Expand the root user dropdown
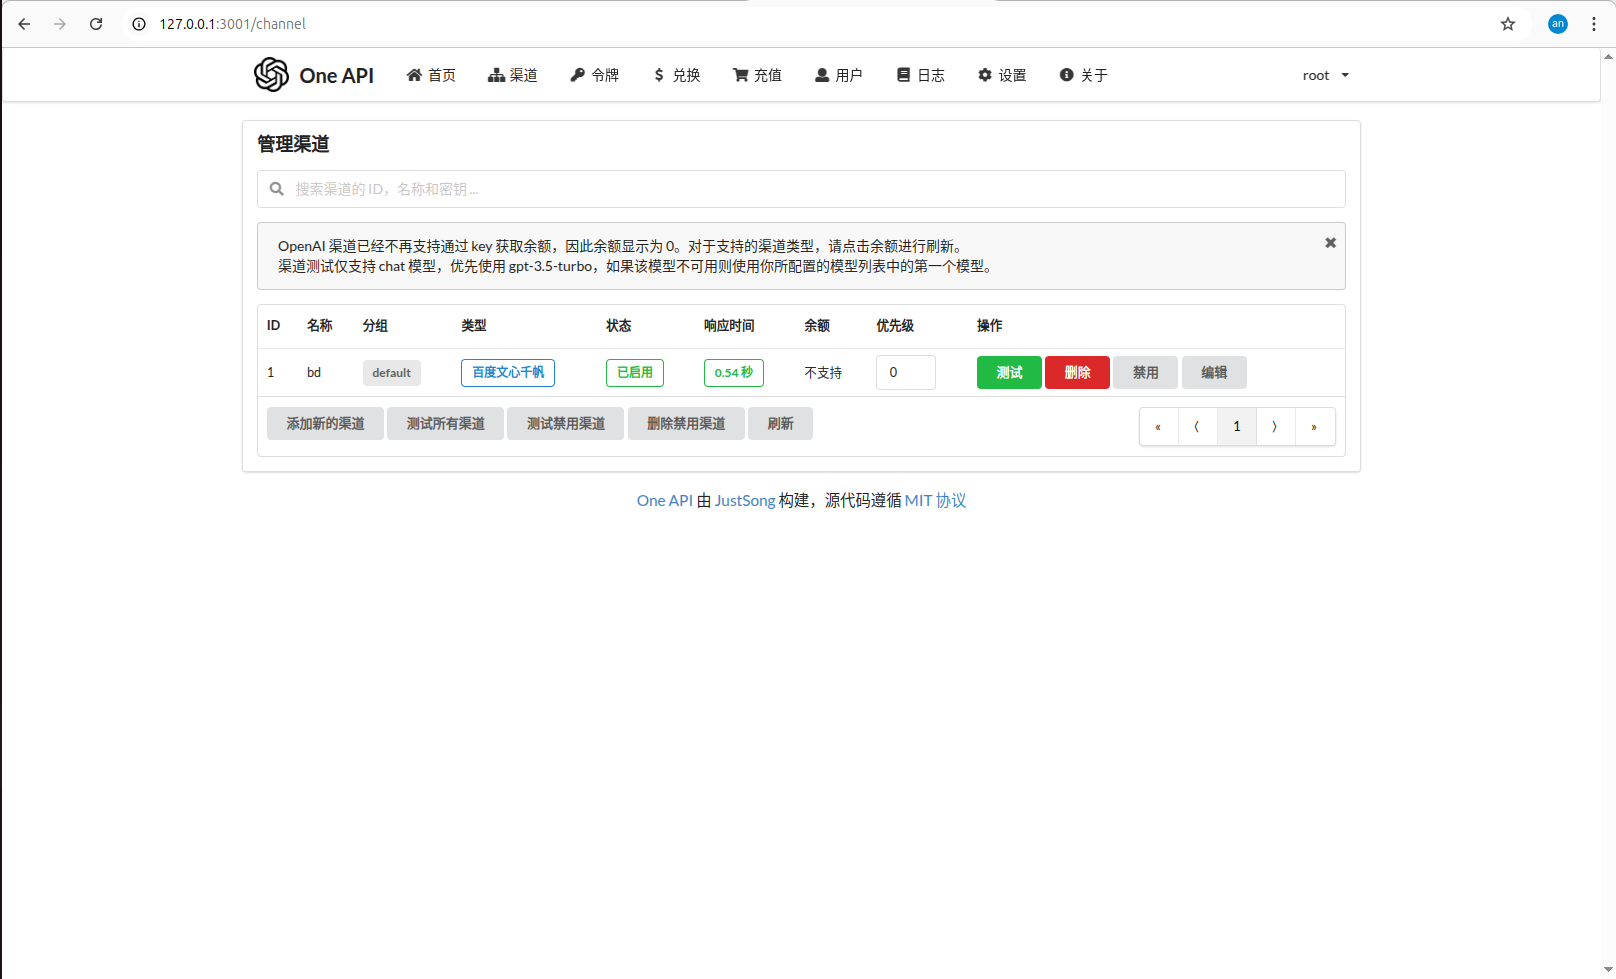 [x=1325, y=76]
